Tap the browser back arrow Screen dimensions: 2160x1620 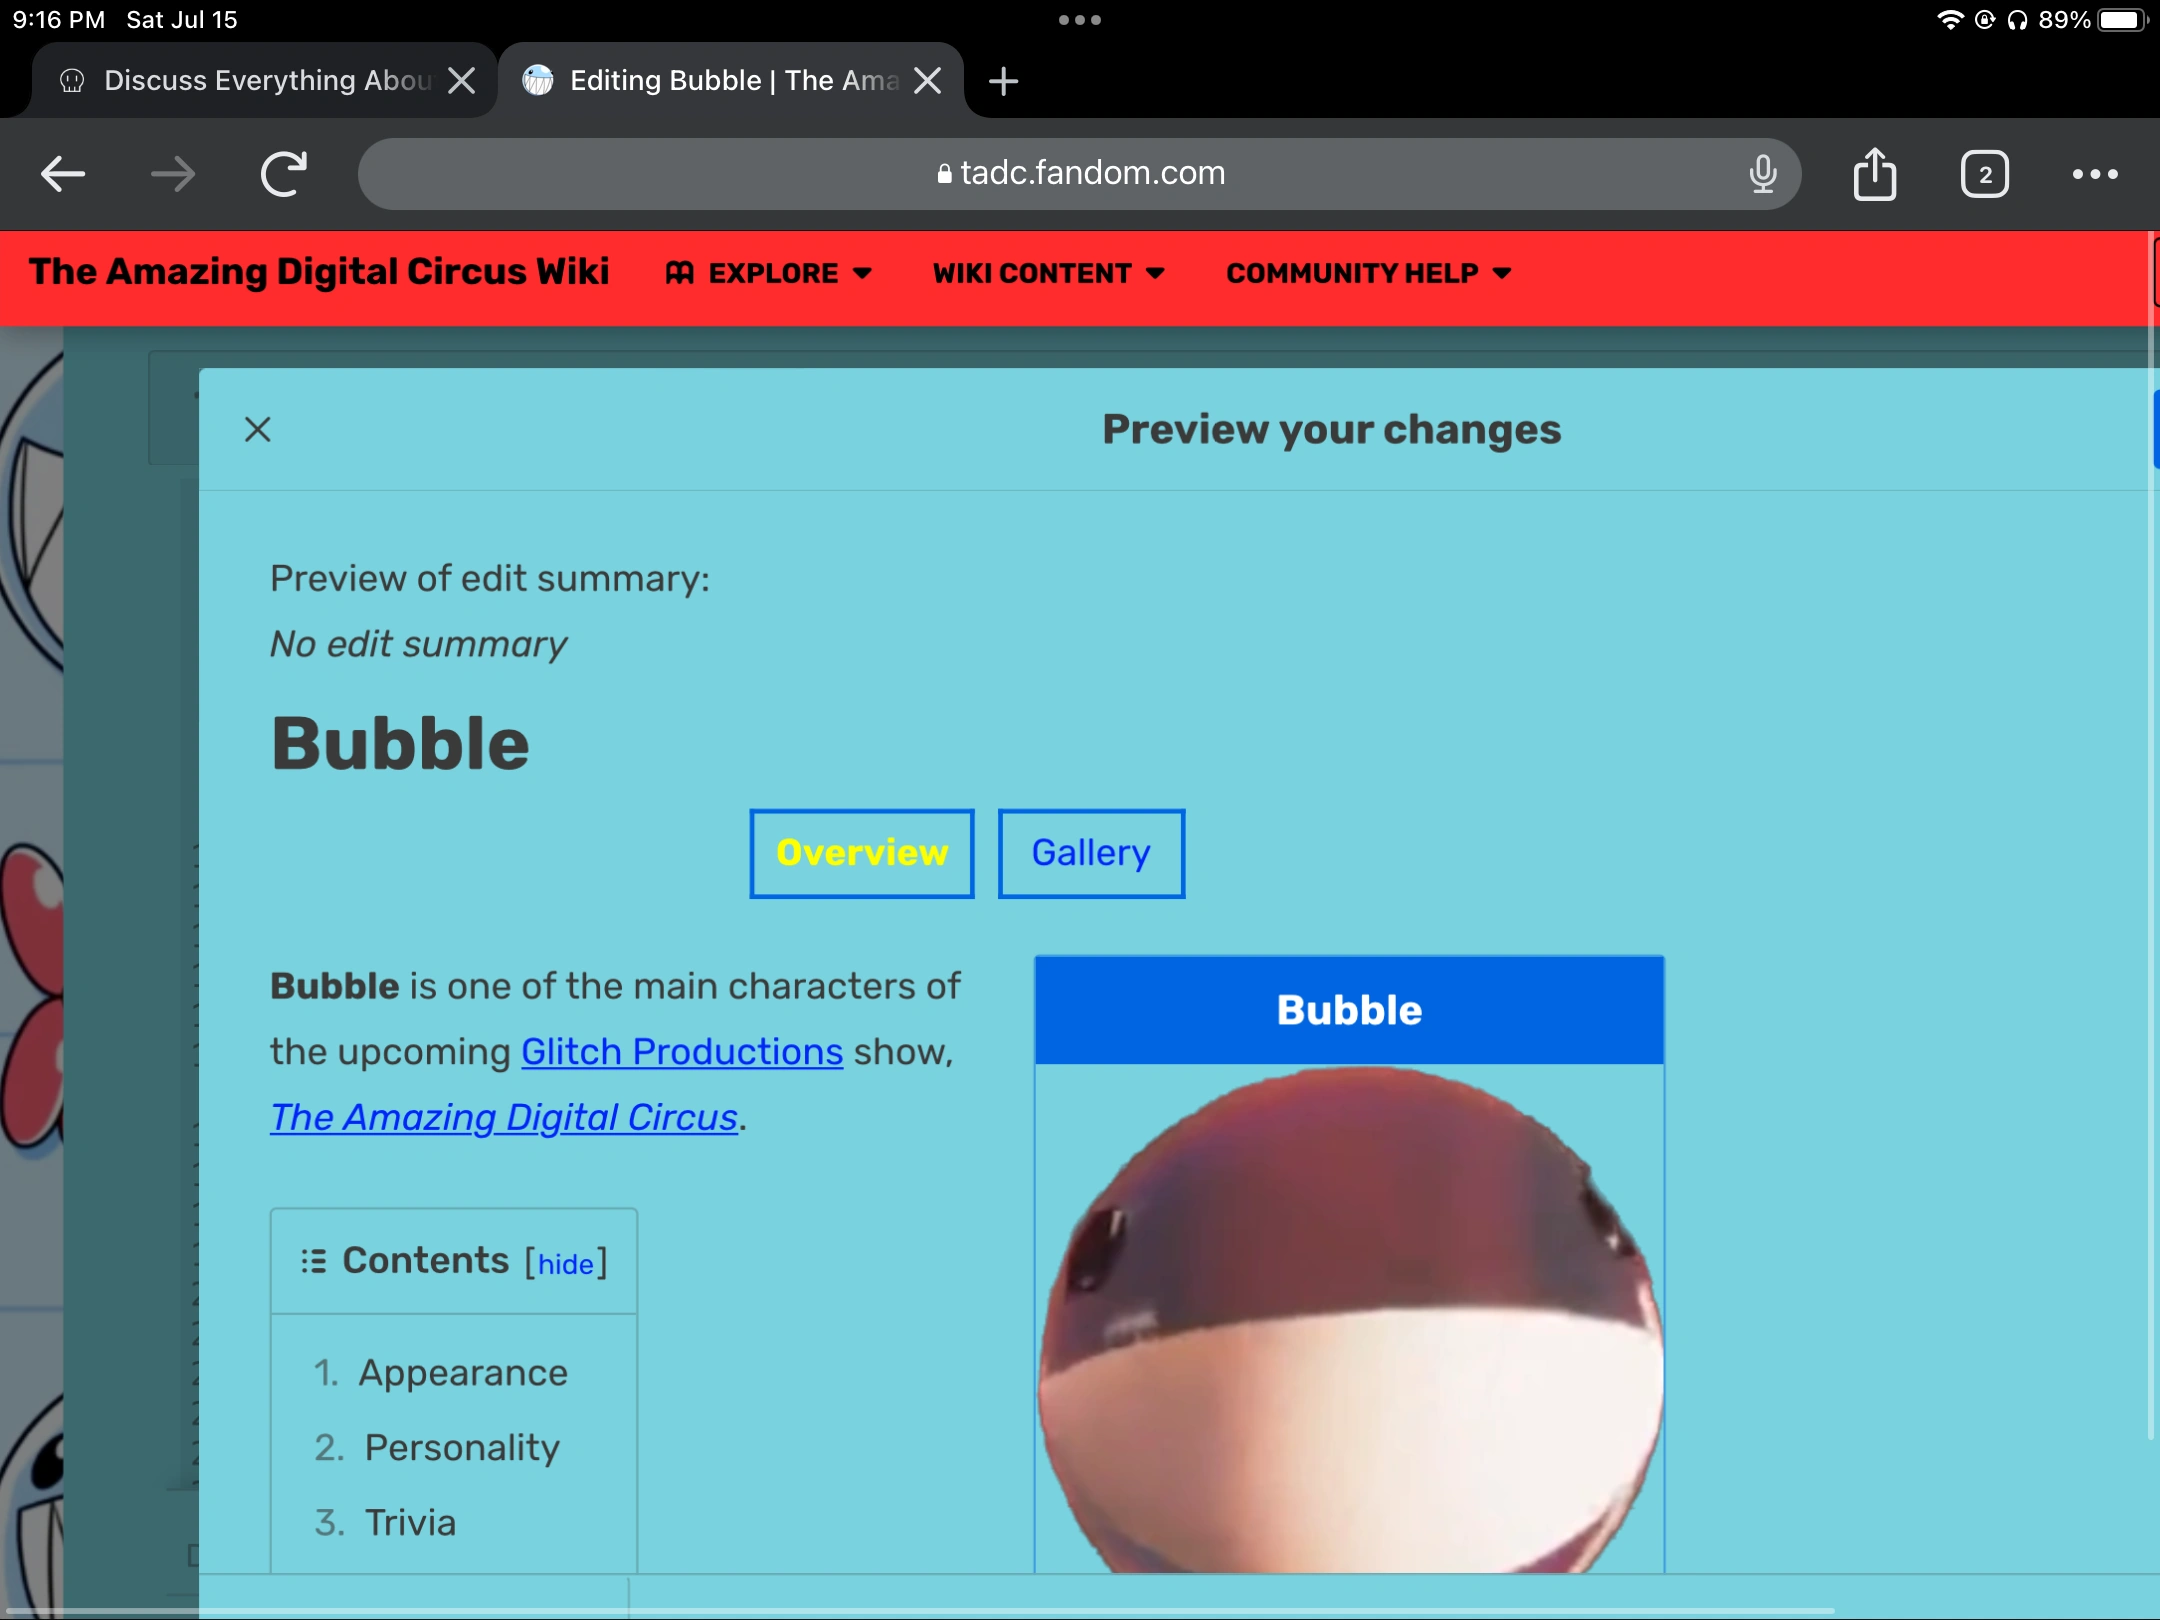[x=63, y=174]
